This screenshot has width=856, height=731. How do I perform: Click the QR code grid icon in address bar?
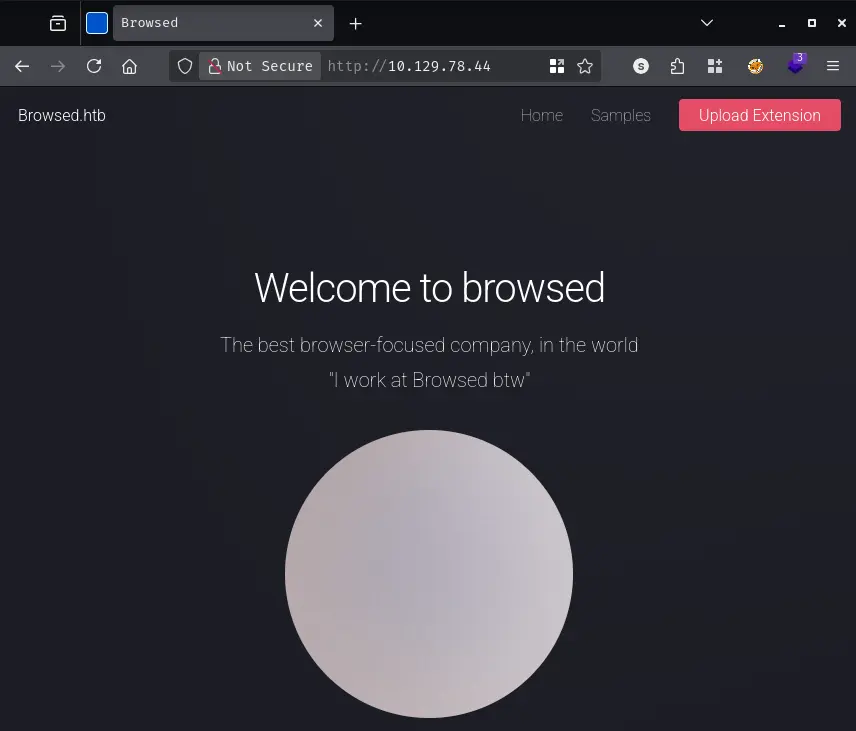pos(557,66)
